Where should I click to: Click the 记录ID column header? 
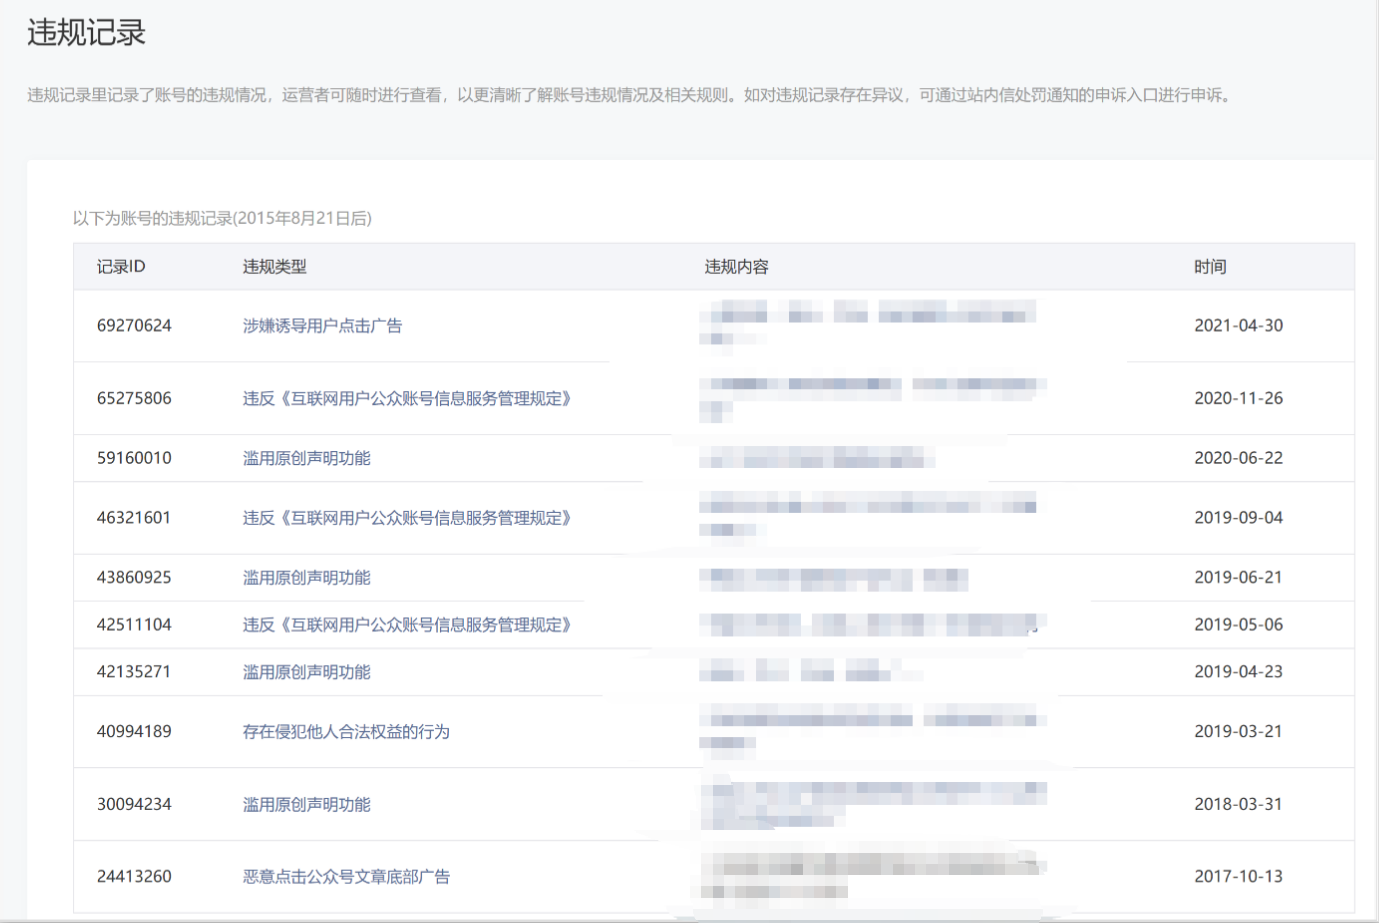click(x=121, y=267)
